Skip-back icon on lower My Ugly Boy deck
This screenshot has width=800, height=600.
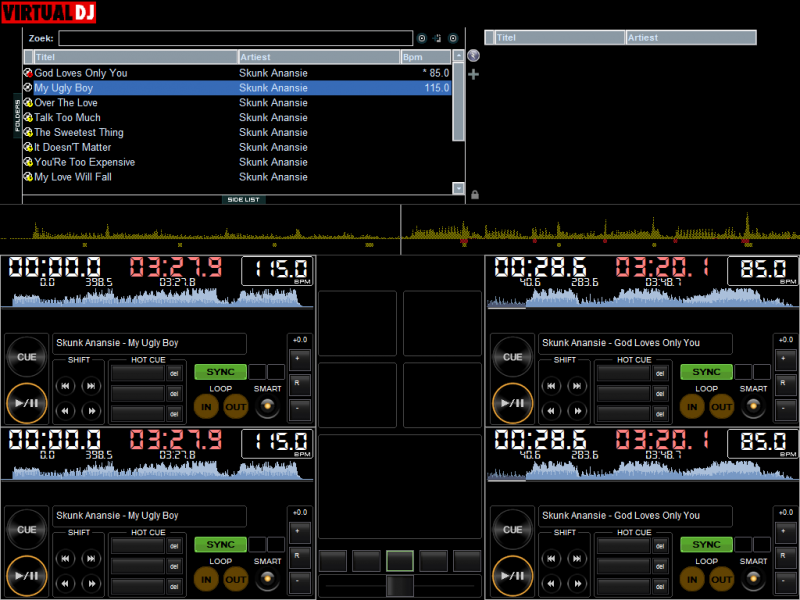pos(65,559)
